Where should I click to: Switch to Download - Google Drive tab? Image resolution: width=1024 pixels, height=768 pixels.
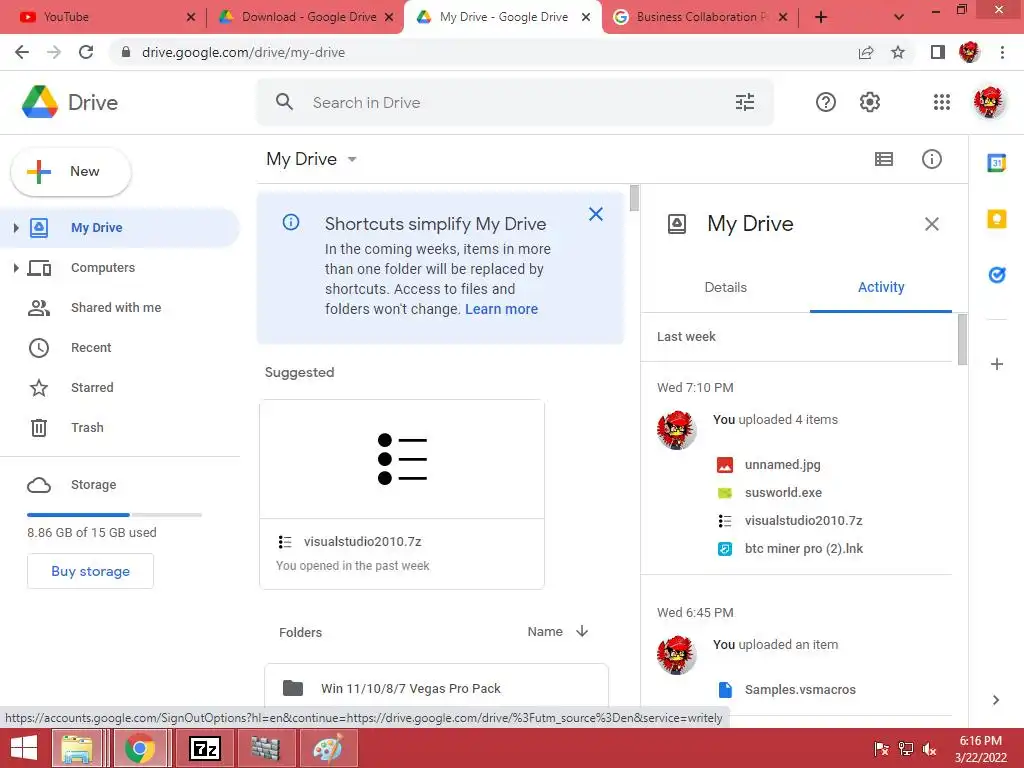pos(306,17)
